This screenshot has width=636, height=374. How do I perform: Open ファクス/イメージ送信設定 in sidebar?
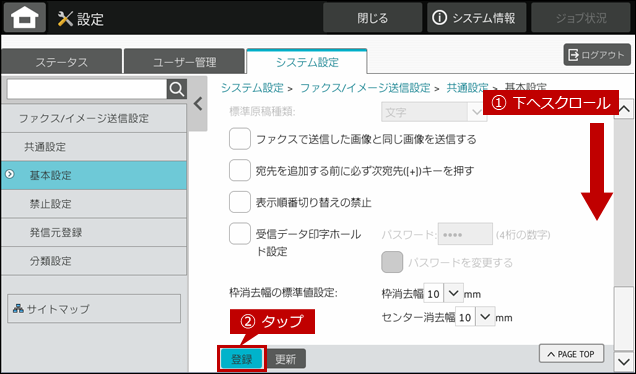tap(94, 118)
